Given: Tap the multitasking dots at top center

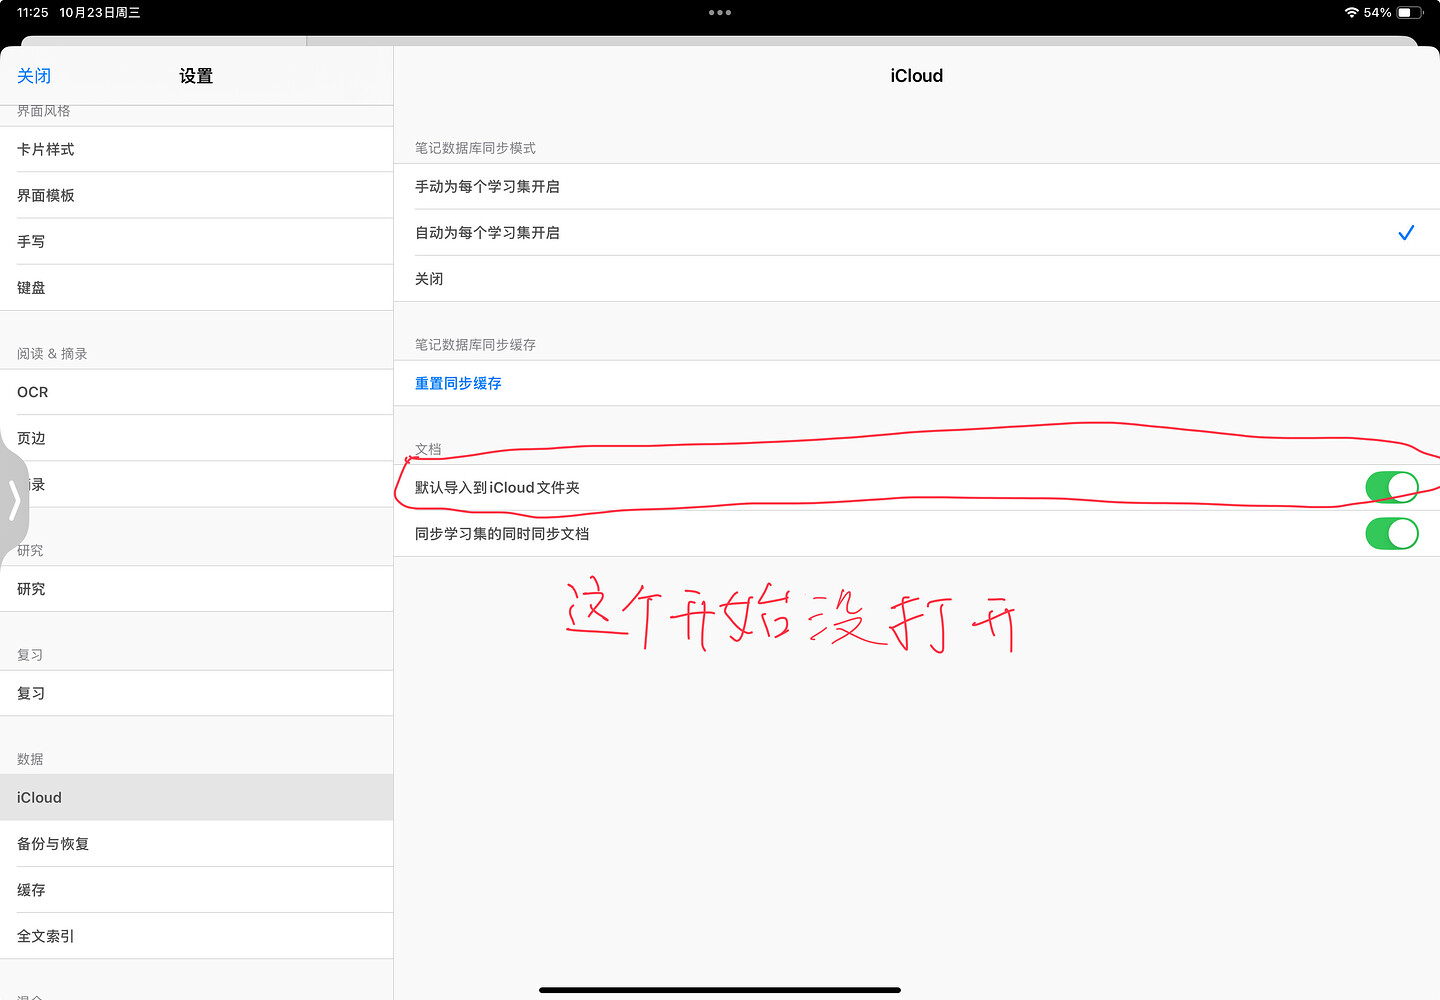Looking at the screenshot, I should [719, 13].
